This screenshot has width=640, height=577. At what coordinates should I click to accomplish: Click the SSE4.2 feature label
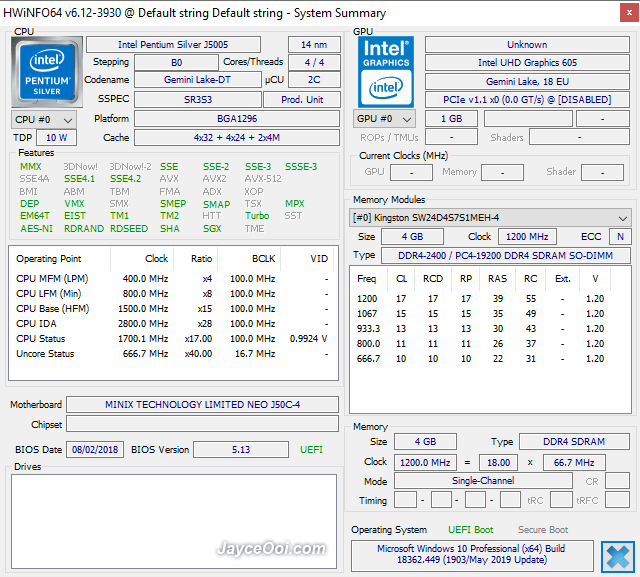tap(125, 179)
